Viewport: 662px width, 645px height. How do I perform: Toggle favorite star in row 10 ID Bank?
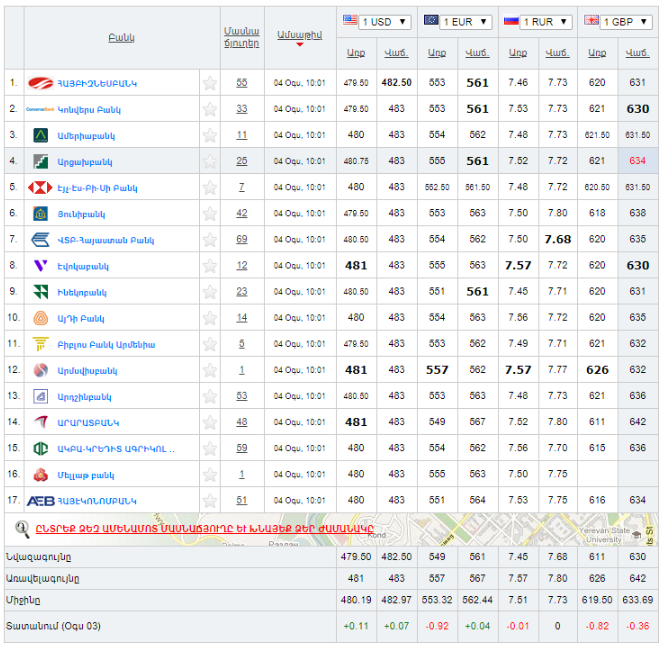click(x=209, y=318)
